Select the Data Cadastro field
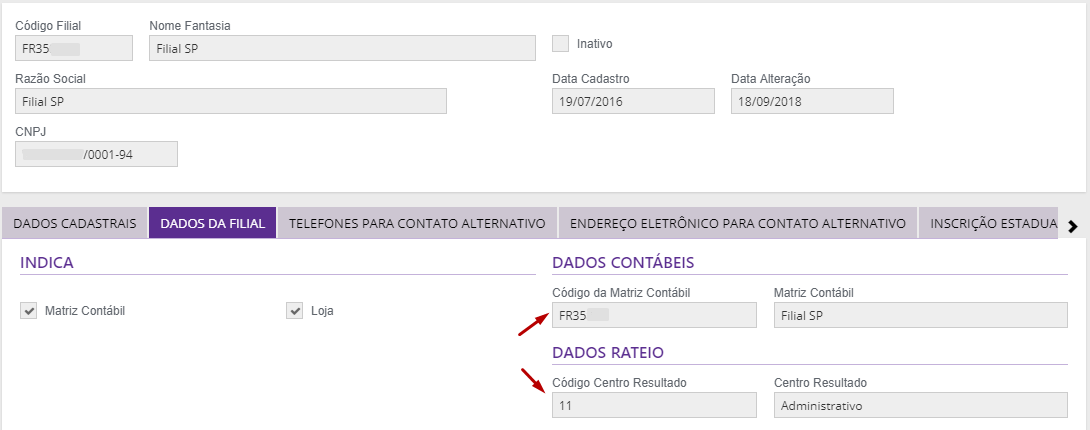Screen dimensions: 1090x430 633,101
